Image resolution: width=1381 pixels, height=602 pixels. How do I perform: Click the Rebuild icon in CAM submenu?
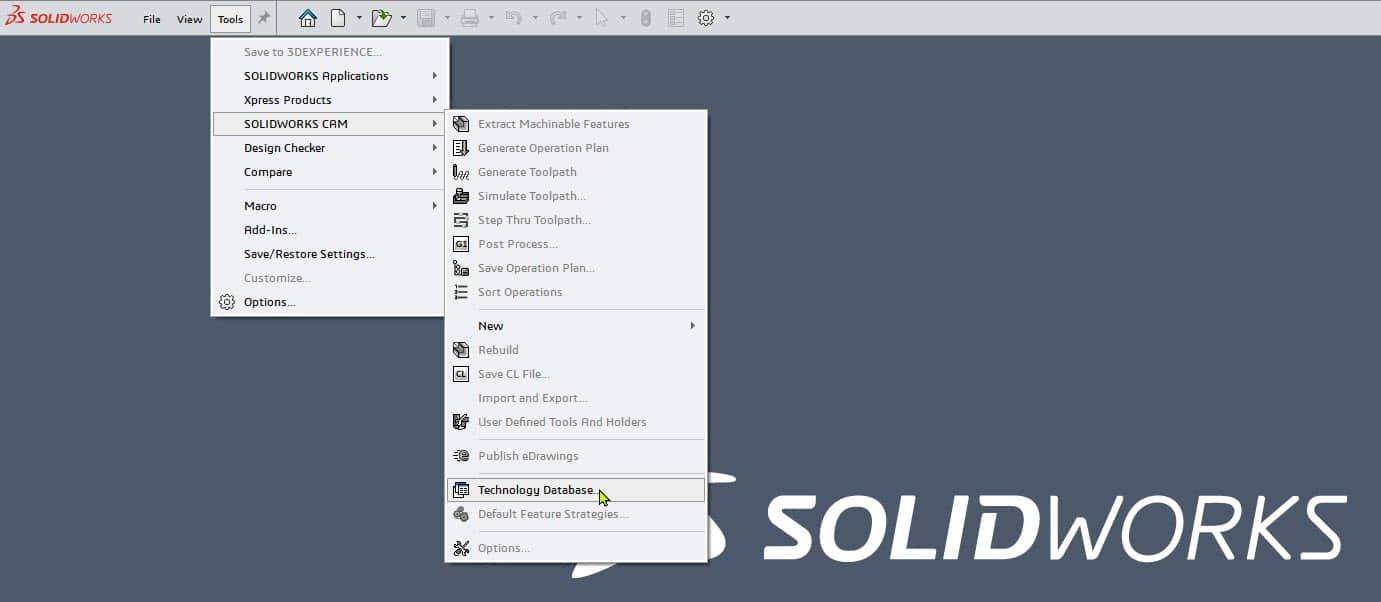coord(461,350)
